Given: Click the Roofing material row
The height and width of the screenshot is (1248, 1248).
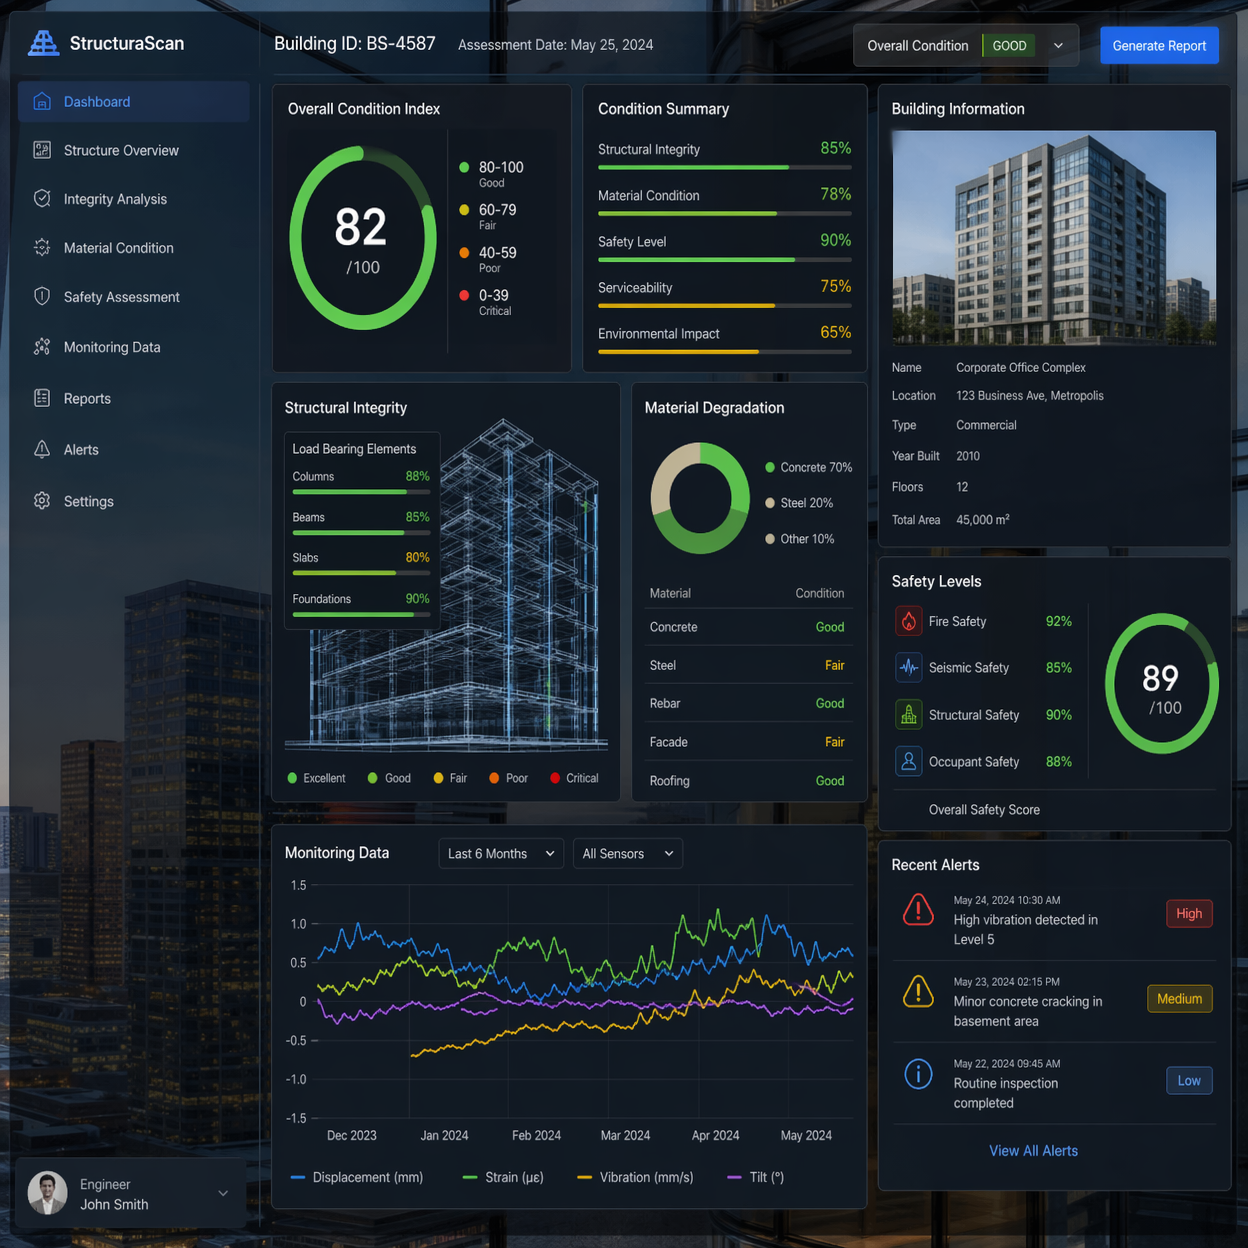Looking at the screenshot, I should [x=748, y=781].
